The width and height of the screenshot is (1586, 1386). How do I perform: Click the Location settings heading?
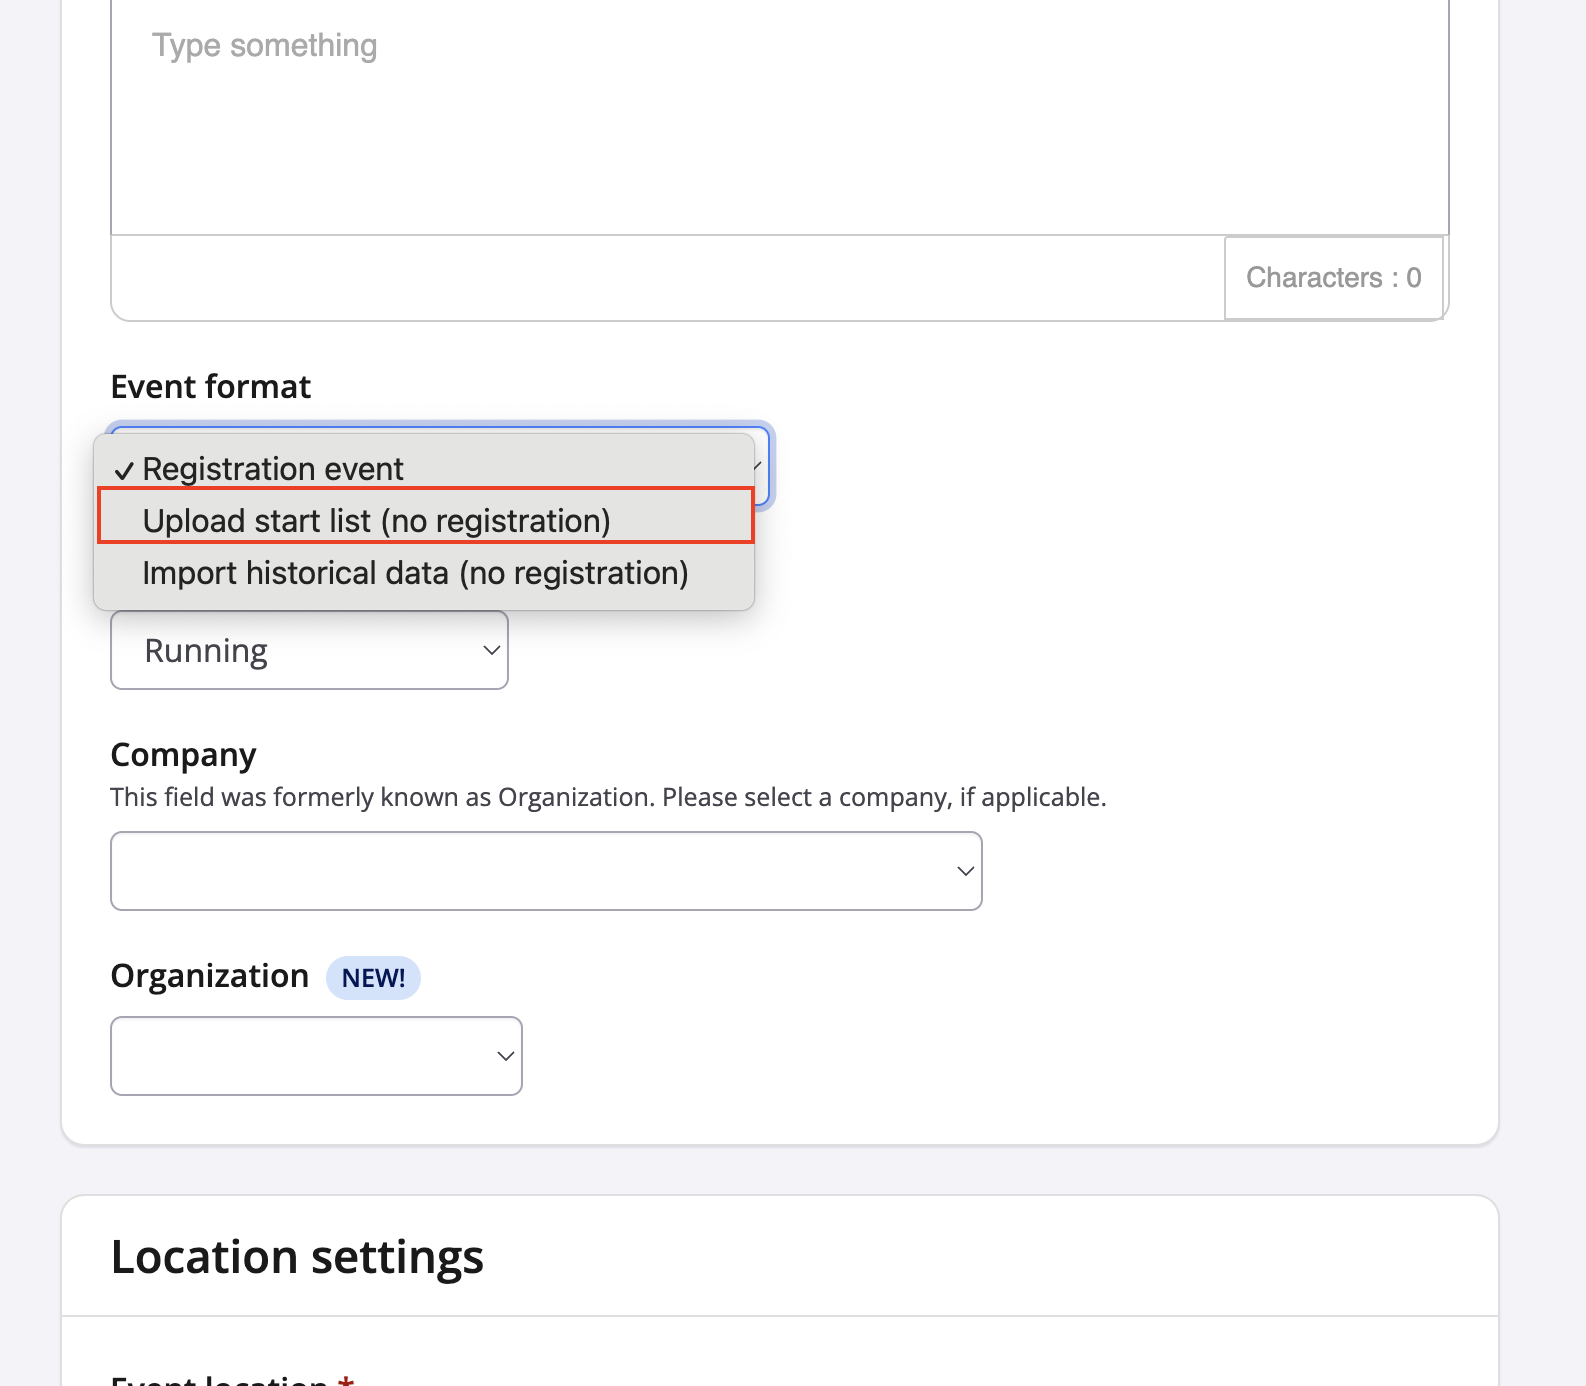(x=297, y=1256)
